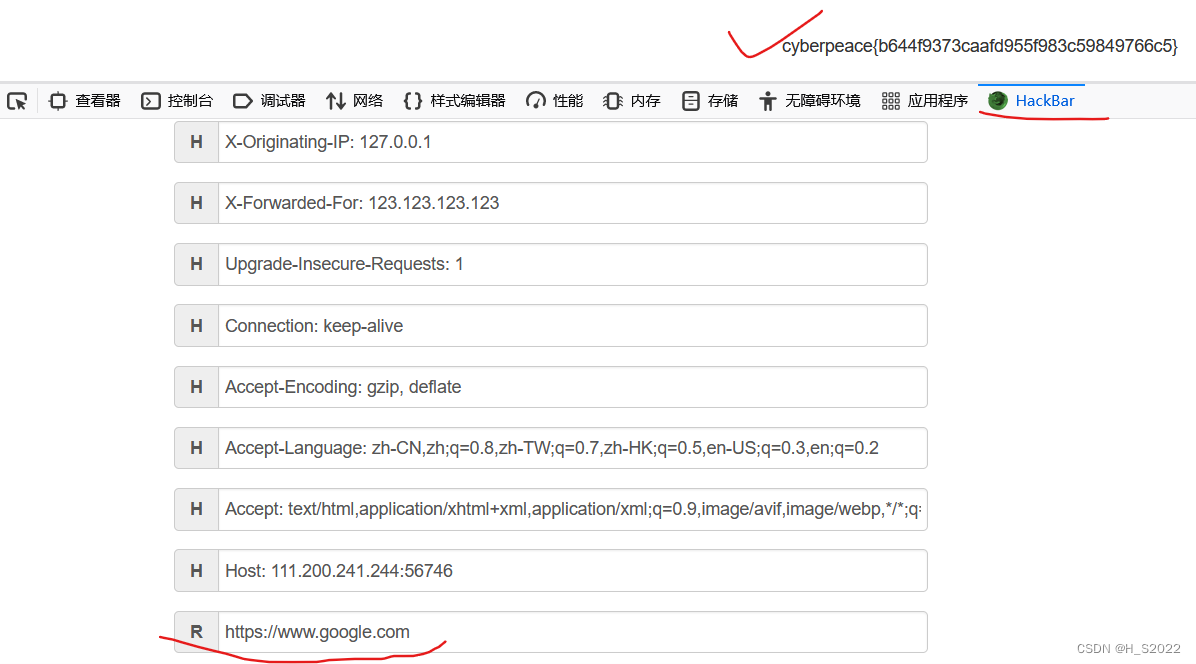Open the 查看器 inspector tab
This screenshot has height=664, width=1196.
click(85, 101)
